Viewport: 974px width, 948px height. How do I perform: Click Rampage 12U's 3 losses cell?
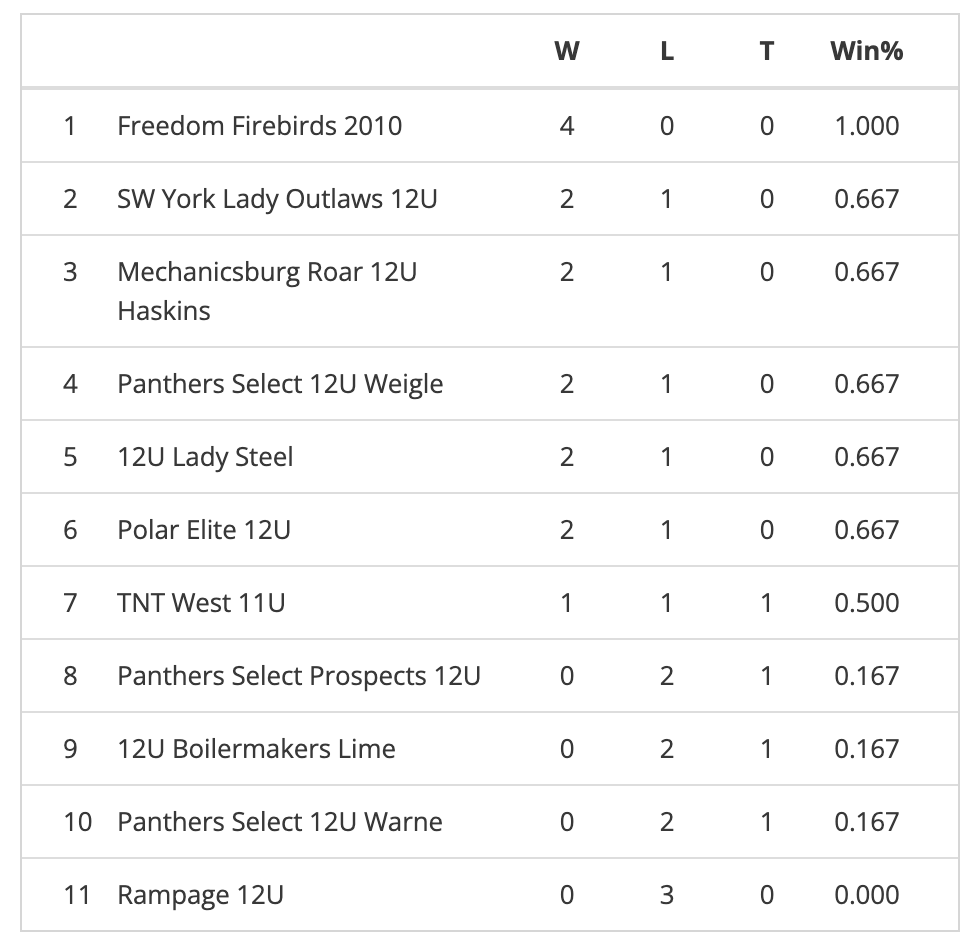(x=667, y=895)
